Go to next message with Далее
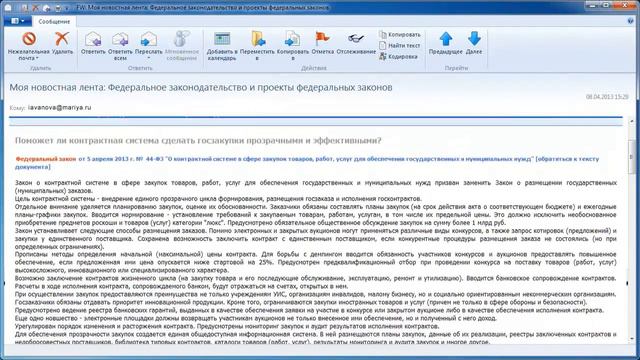The height and width of the screenshot is (360, 640). coord(474,44)
